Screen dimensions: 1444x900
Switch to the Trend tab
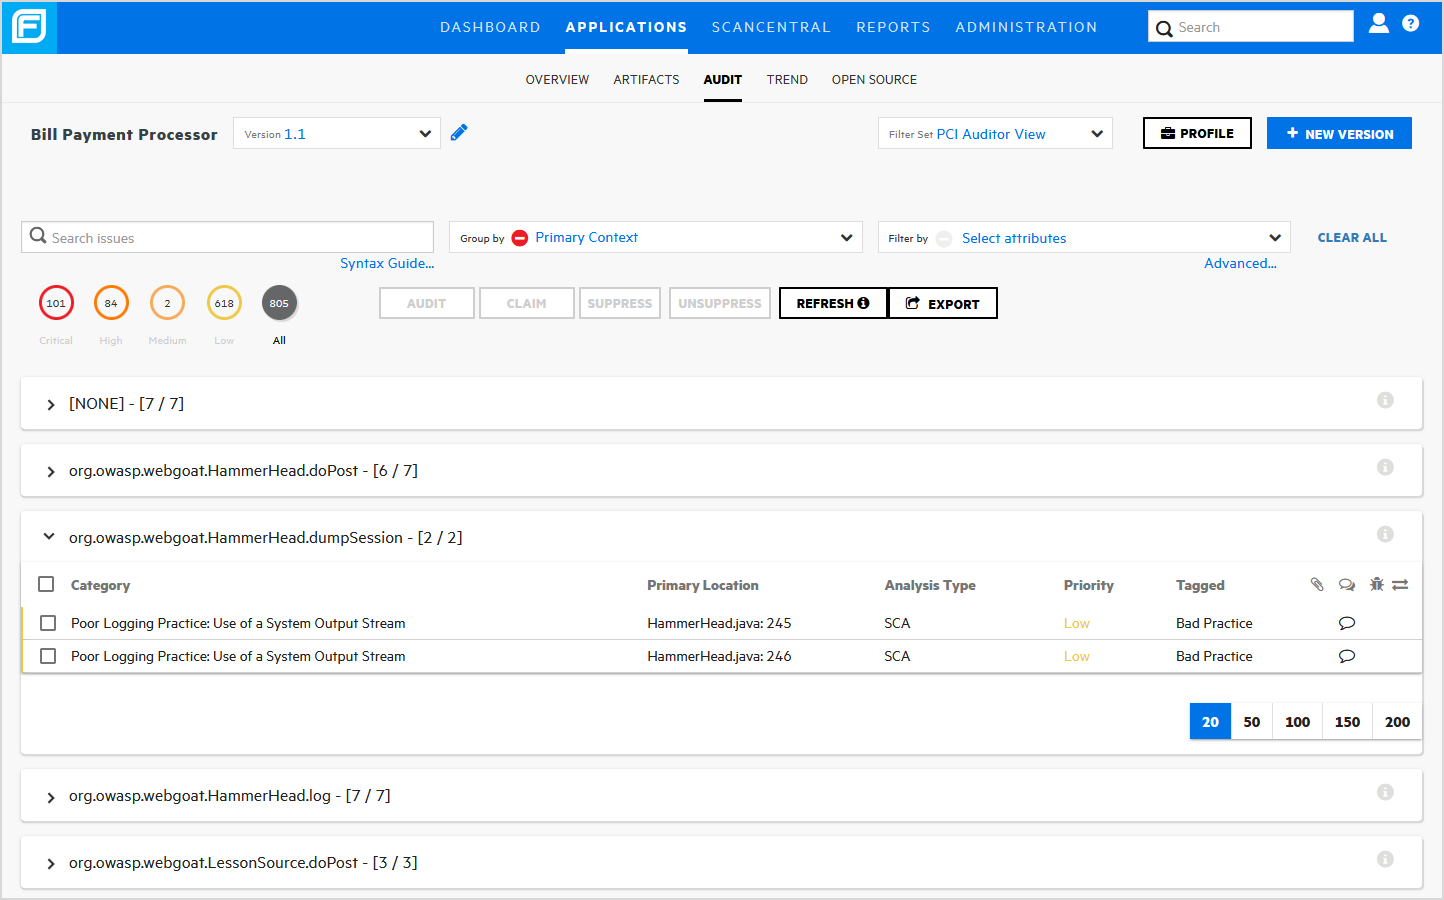[787, 80]
